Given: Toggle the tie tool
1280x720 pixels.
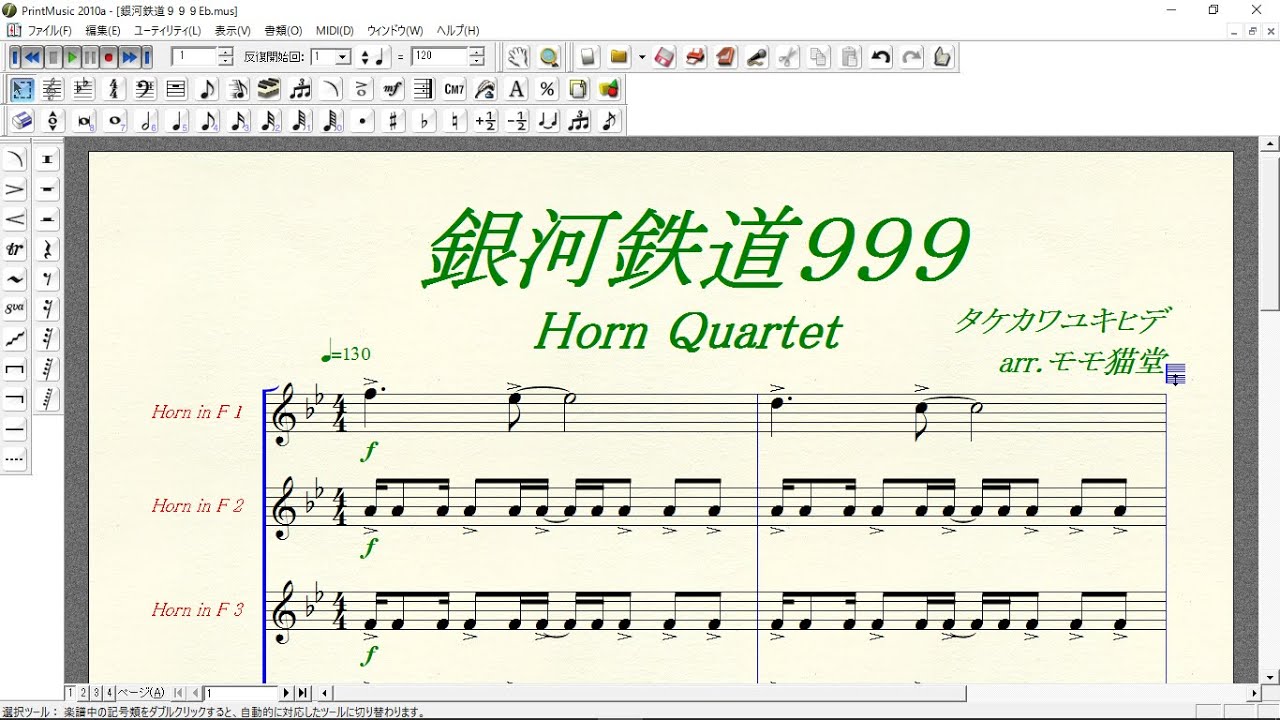Looking at the screenshot, I should click(548, 121).
